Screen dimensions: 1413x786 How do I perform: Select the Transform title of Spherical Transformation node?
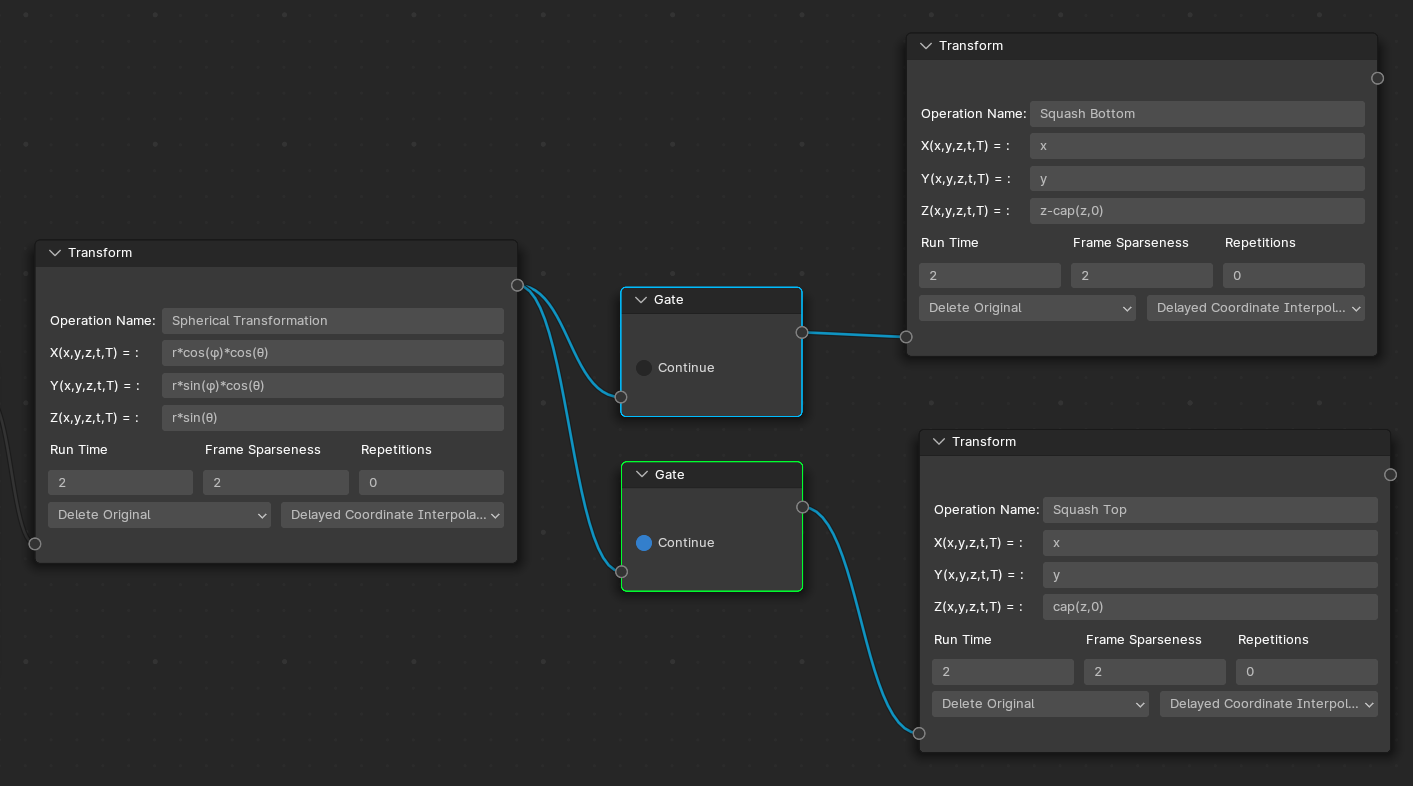coord(100,253)
